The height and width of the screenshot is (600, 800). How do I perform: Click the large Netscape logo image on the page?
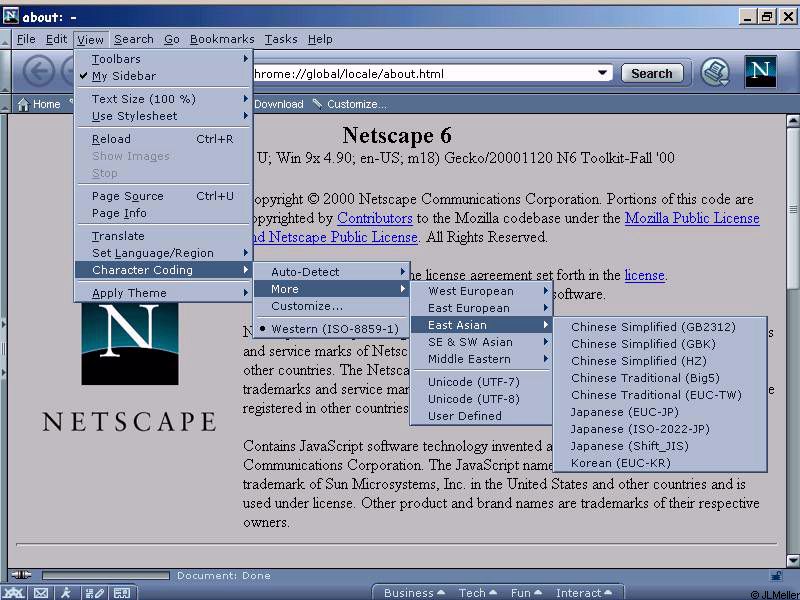point(130,344)
